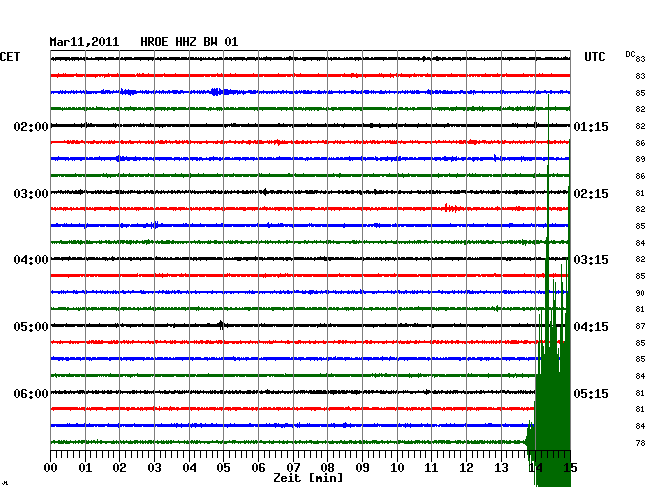Viewport: 650px width, 494px height.
Task: Click the DC value 78
Action: click(640, 443)
